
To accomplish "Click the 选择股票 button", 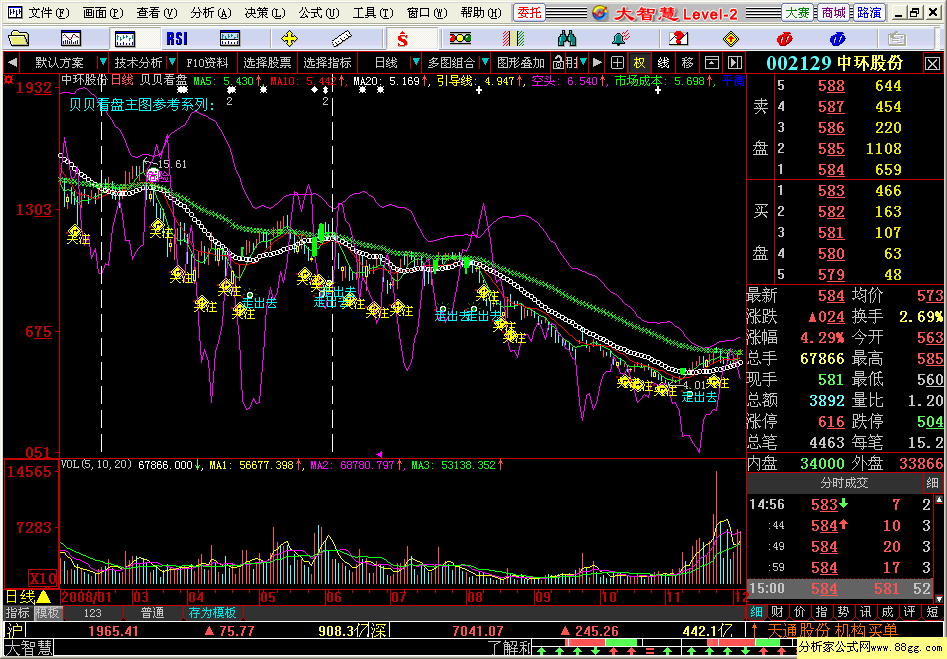I will pyautogui.click(x=267, y=63).
